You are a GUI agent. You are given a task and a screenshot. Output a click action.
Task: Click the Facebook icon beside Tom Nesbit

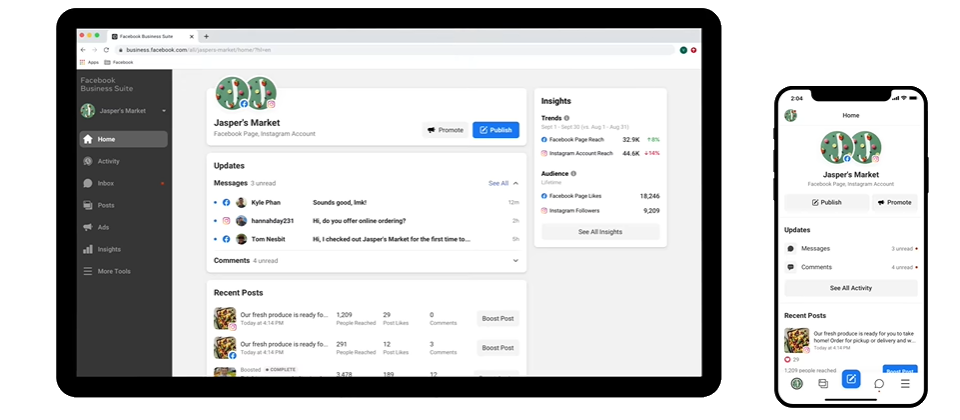point(226,239)
